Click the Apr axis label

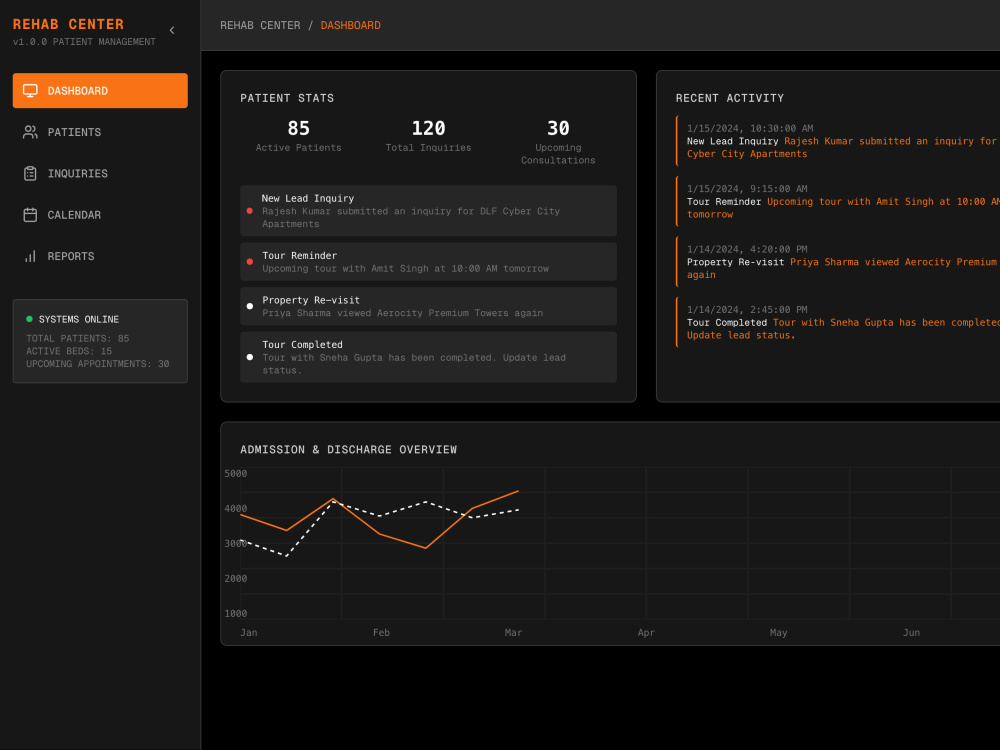[x=646, y=633]
